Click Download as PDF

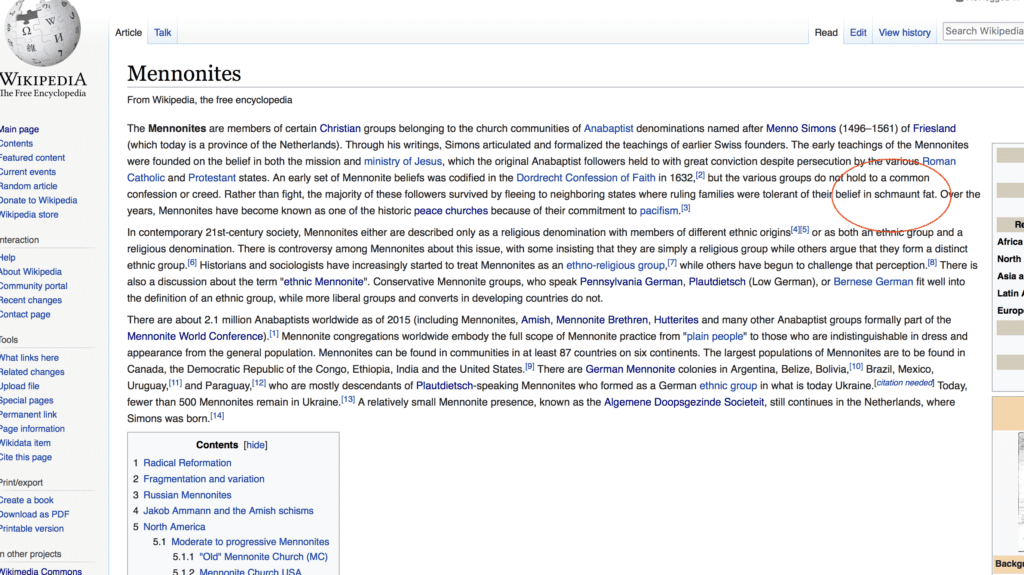tap(34, 514)
